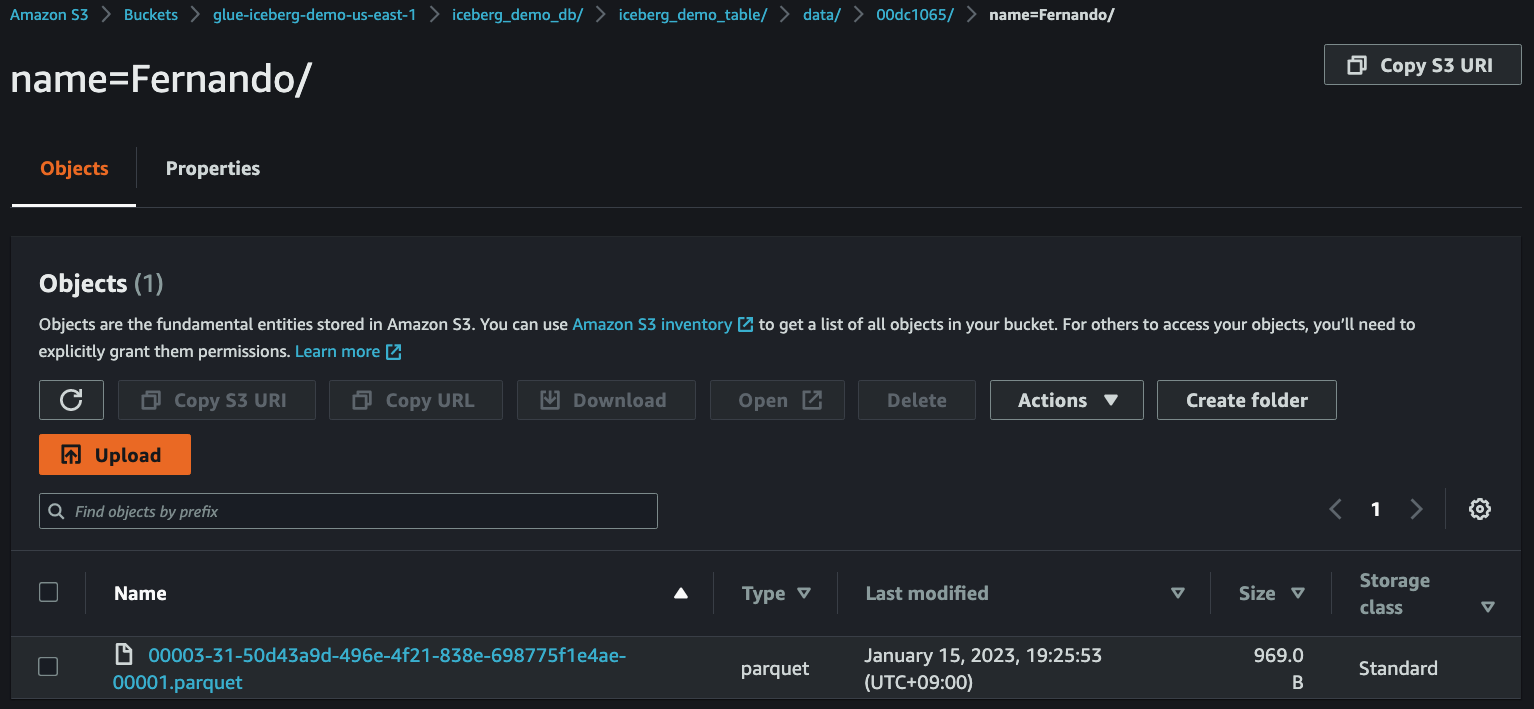This screenshot has width=1534, height=709.
Task: Sort by Last modified column arrow
Action: click(x=1178, y=593)
